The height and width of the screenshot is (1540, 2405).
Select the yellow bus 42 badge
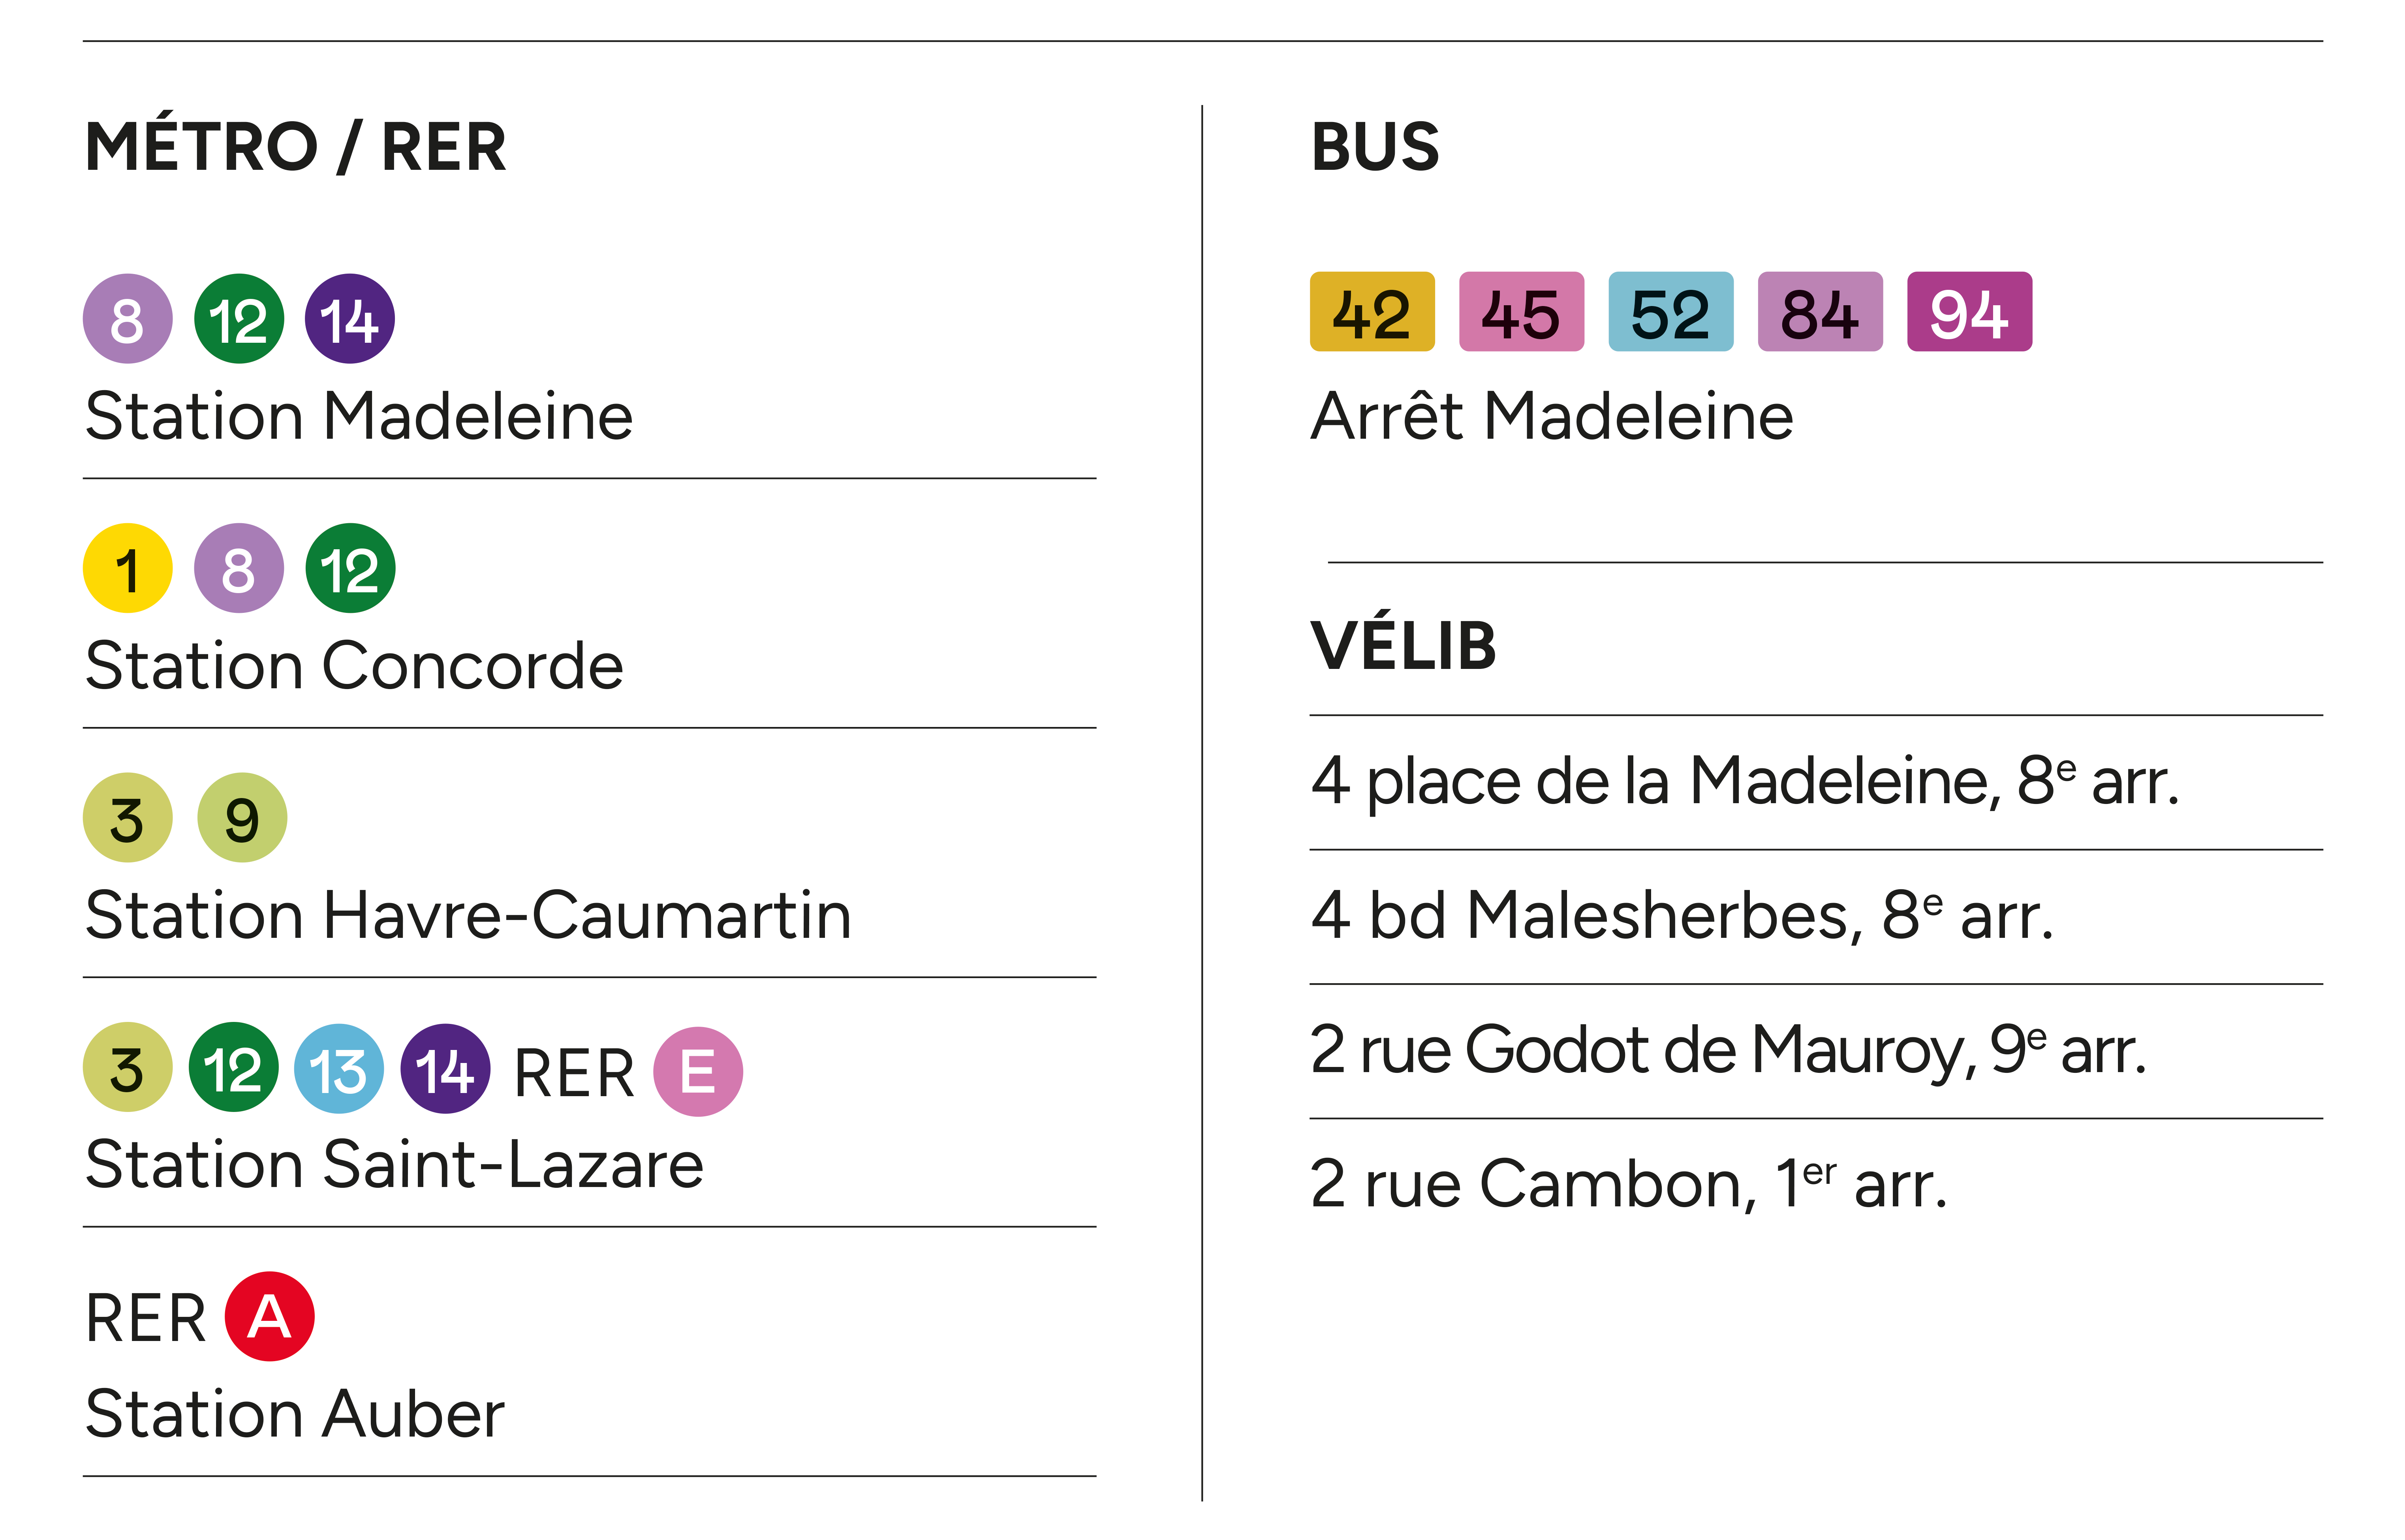[x=1372, y=312]
